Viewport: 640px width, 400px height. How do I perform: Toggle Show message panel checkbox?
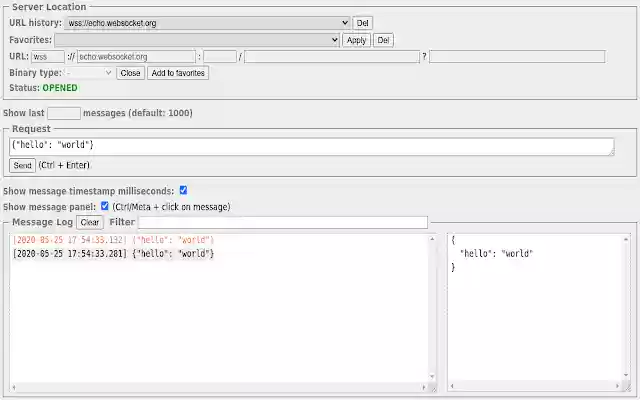pyautogui.click(x=104, y=206)
